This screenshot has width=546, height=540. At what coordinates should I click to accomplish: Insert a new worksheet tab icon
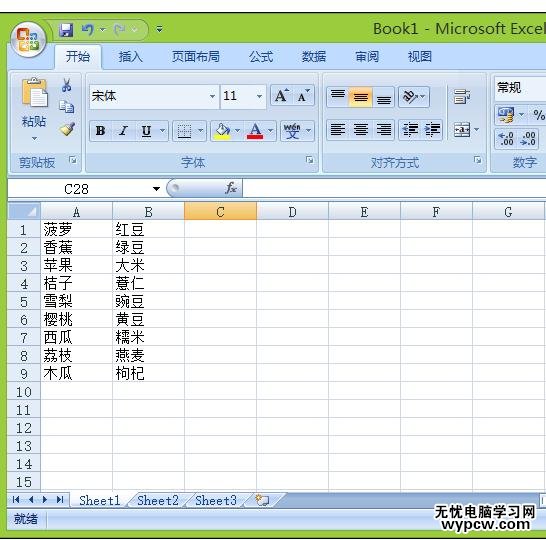262,501
